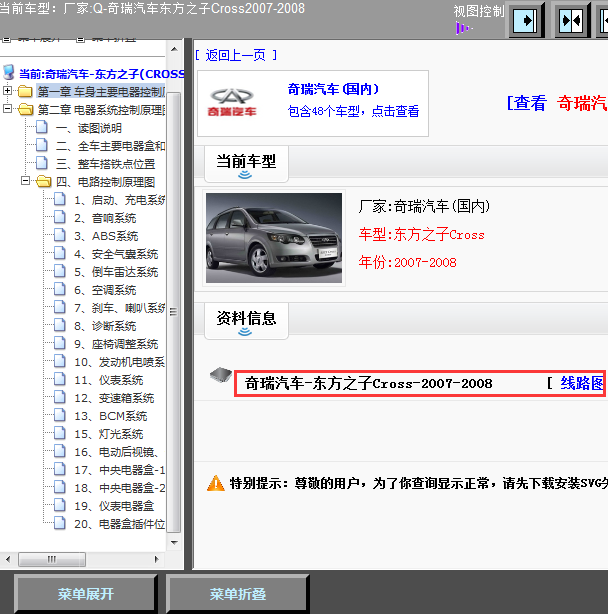Click the tree vertical scrollbar thumb
Viewport: 608px width, 614px height.
(x=174, y=312)
